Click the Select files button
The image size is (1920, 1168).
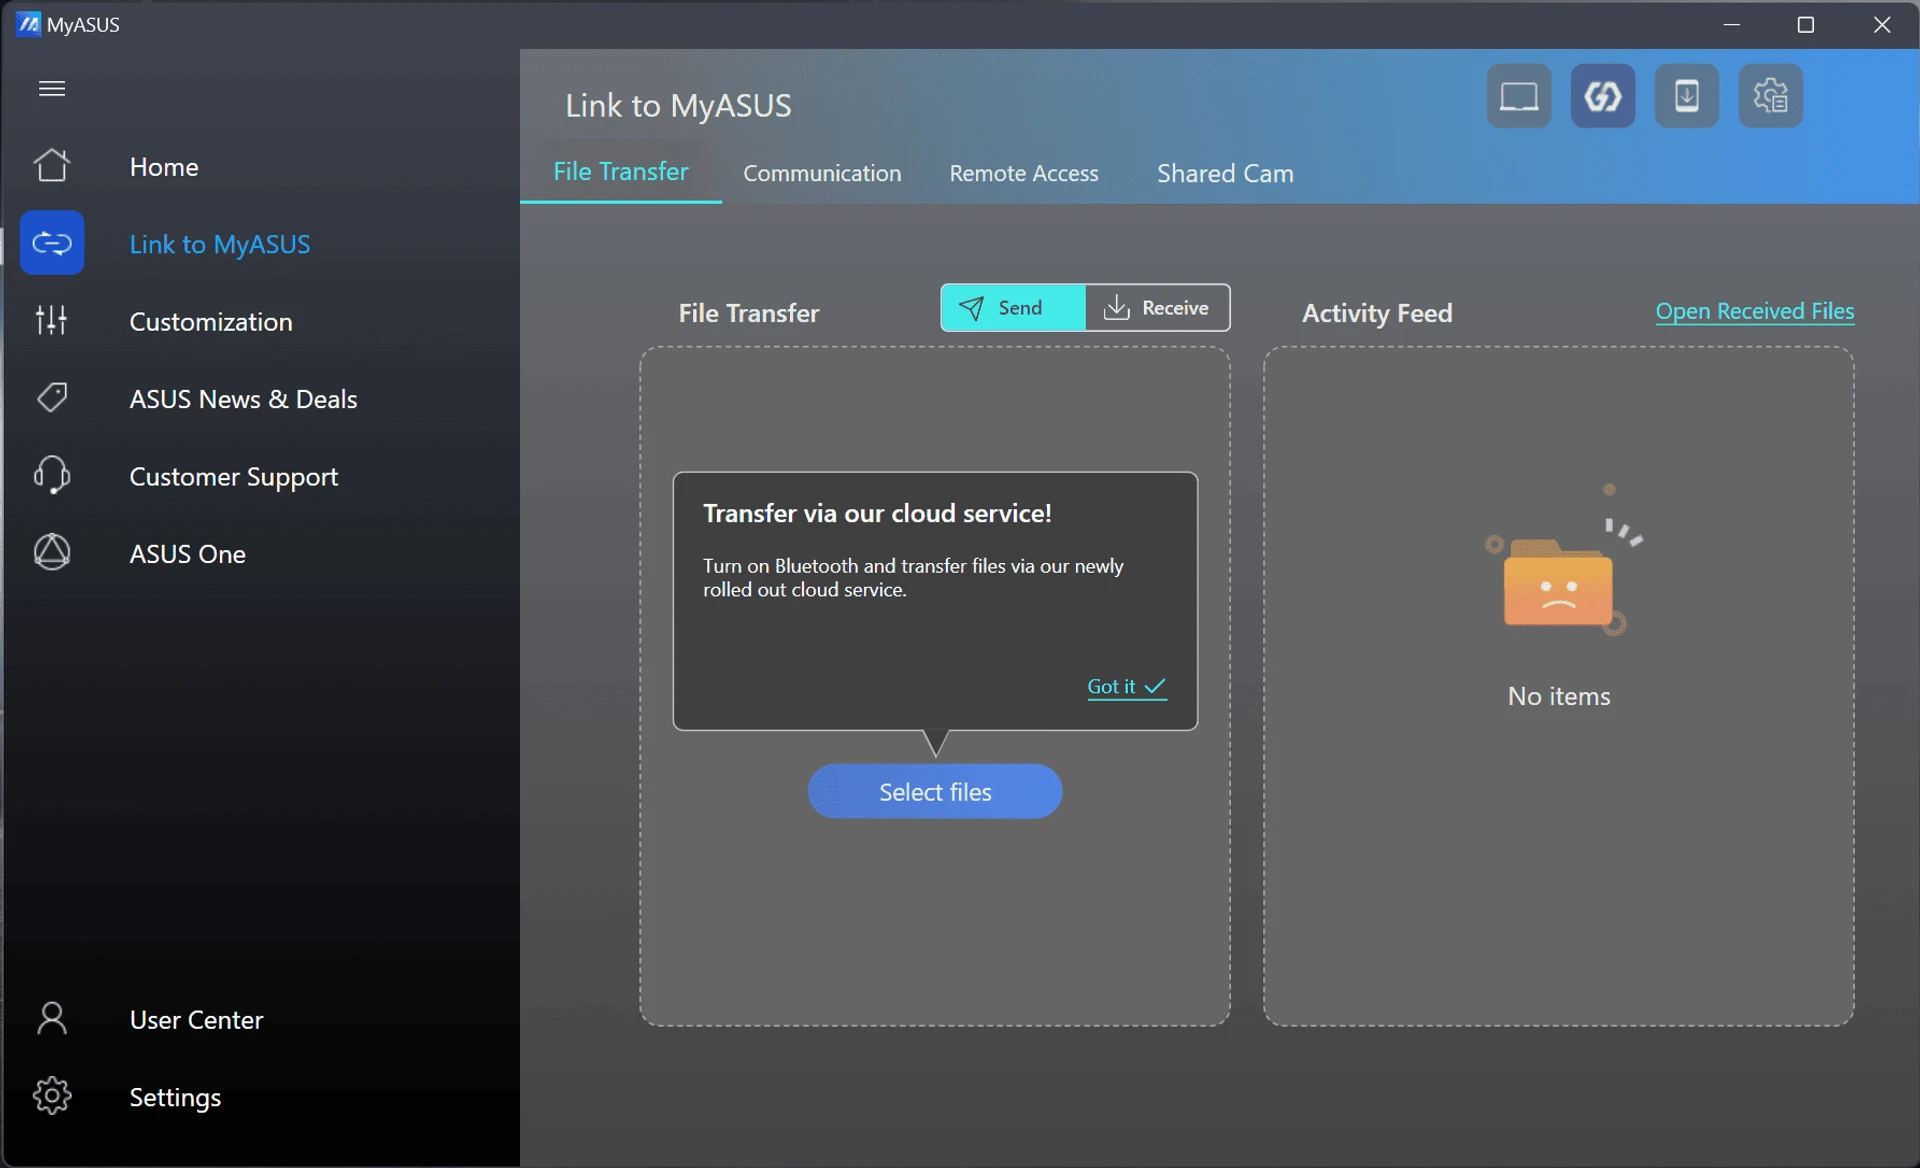[x=935, y=792]
